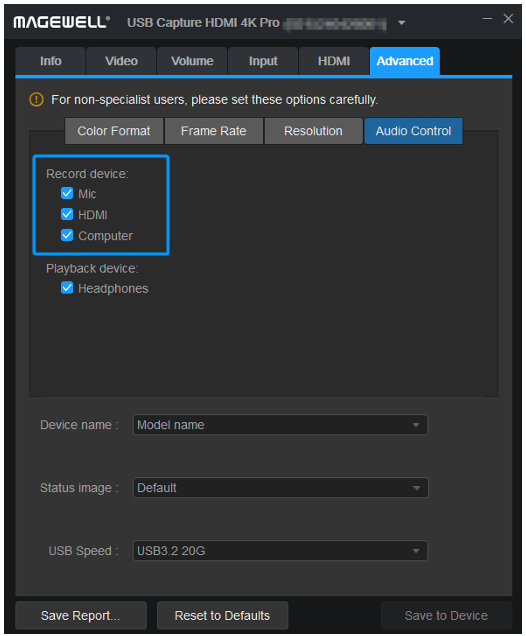Click the Save to Device button
526x636 pixels.
click(446, 615)
